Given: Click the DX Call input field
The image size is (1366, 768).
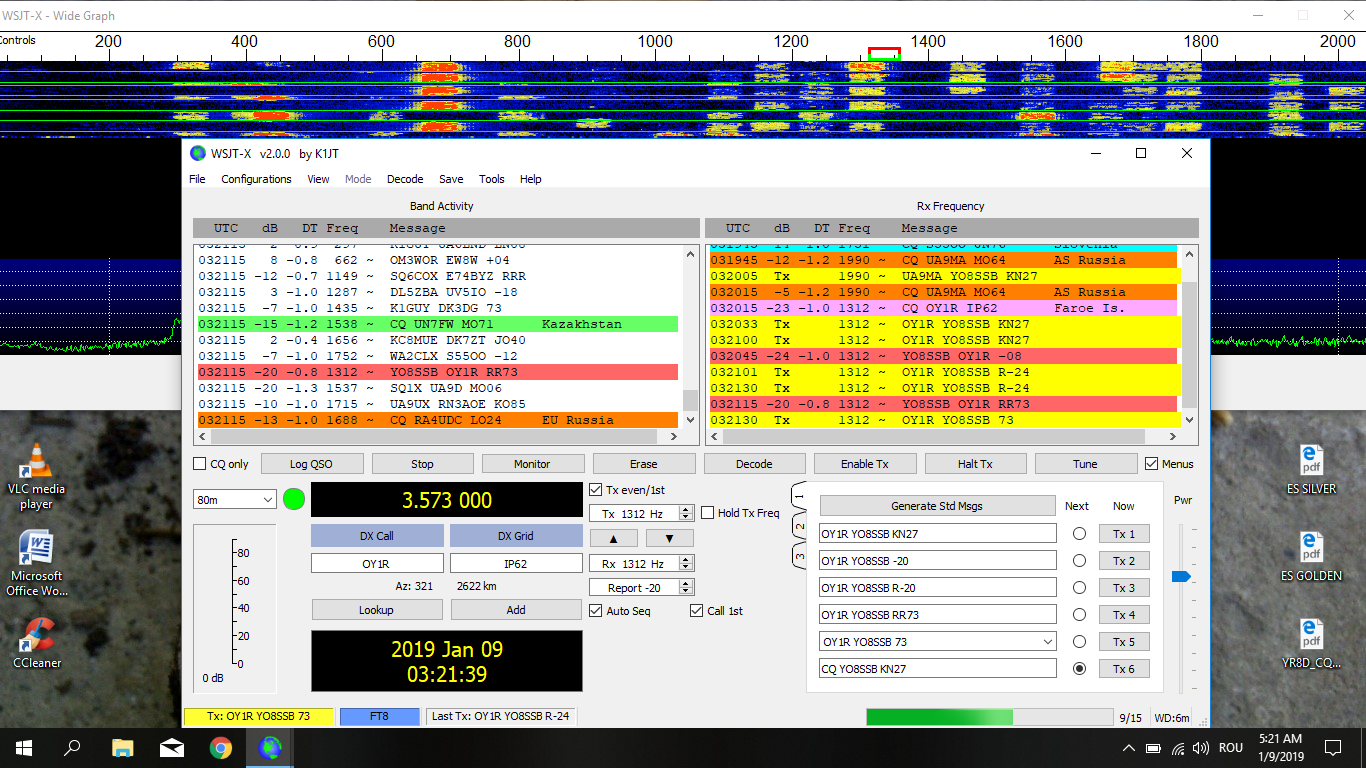Looking at the screenshot, I should pyautogui.click(x=376, y=564).
